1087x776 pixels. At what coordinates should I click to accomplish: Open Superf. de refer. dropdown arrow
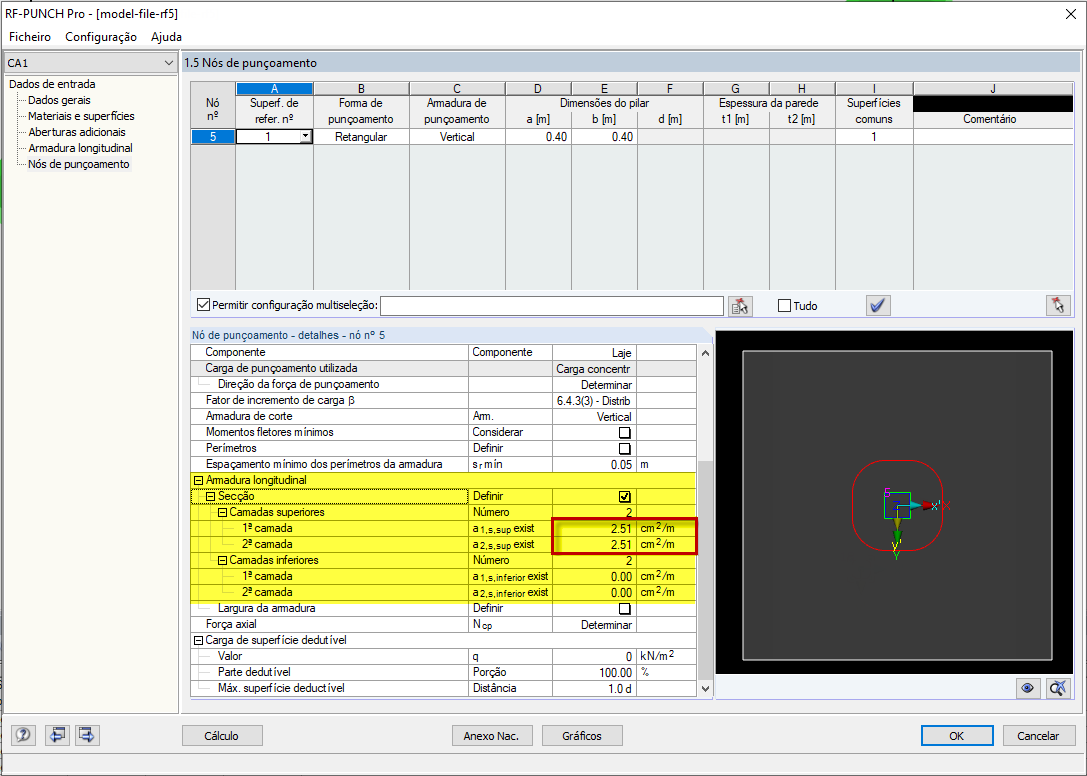tap(305, 137)
